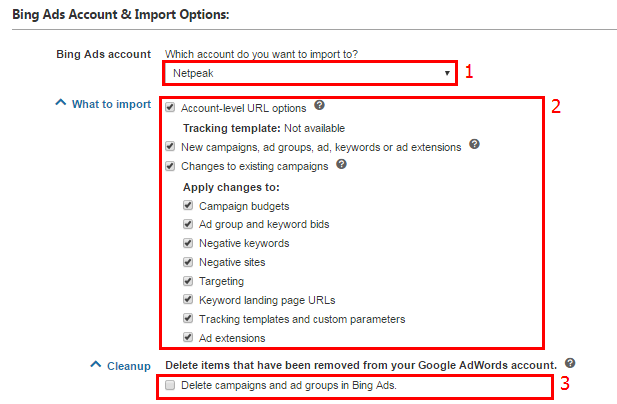Enable Delete campaigns and ad groups checkbox
The width and height of the screenshot is (617, 404).
[x=171, y=385]
